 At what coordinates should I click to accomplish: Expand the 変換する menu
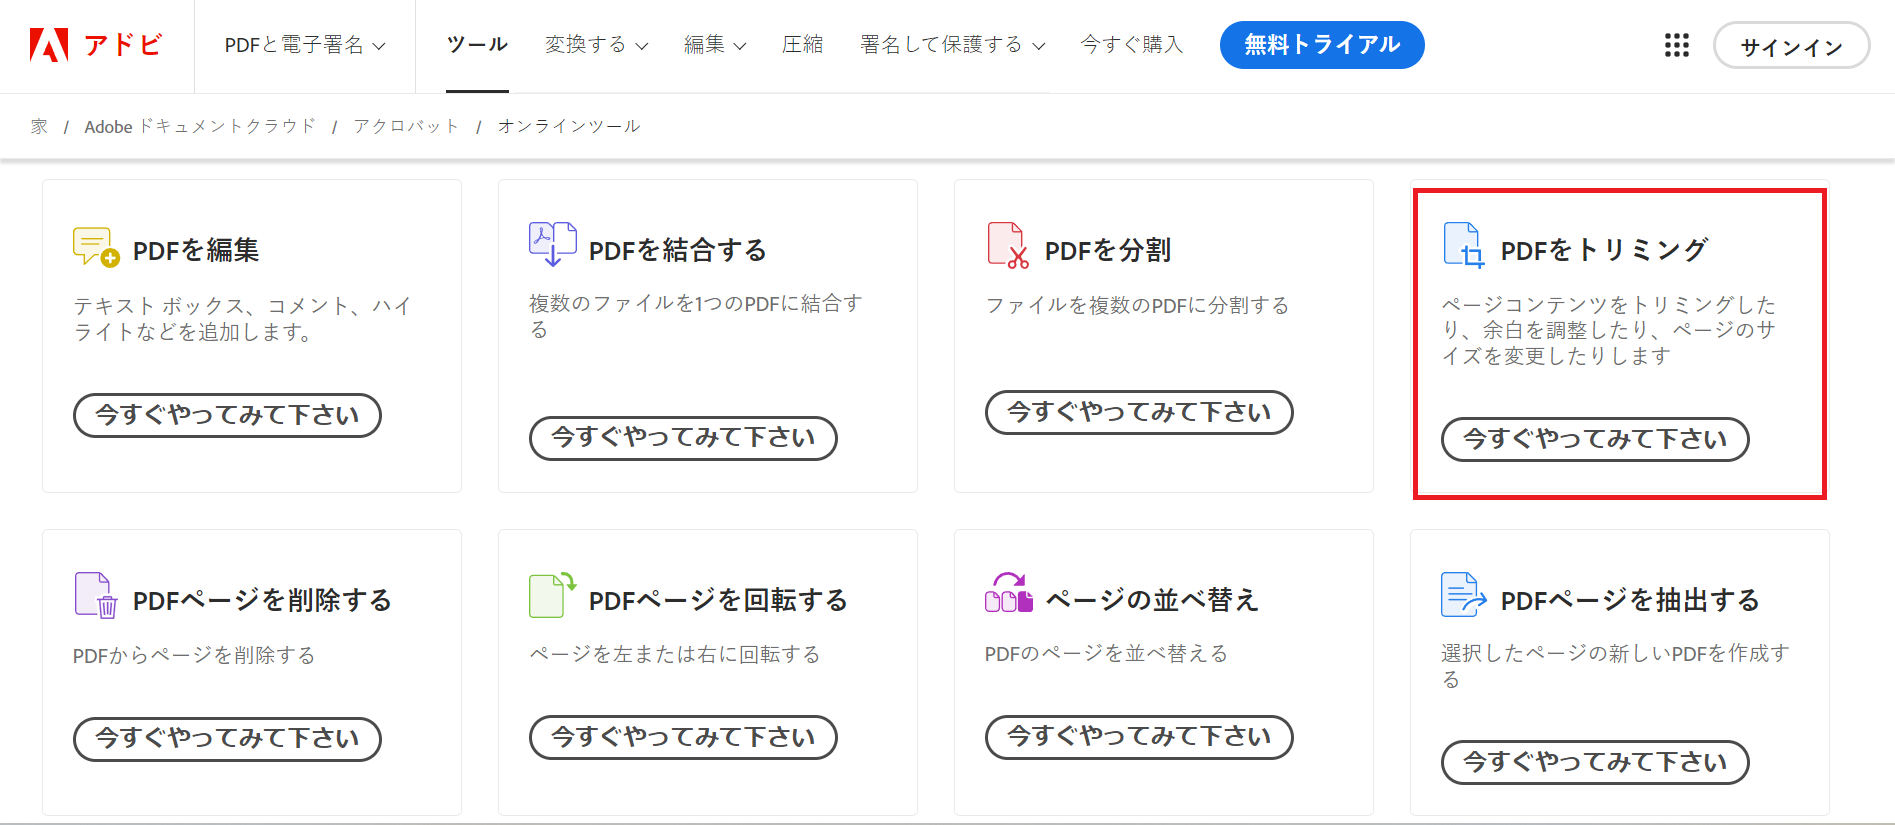pyautogui.click(x=597, y=45)
